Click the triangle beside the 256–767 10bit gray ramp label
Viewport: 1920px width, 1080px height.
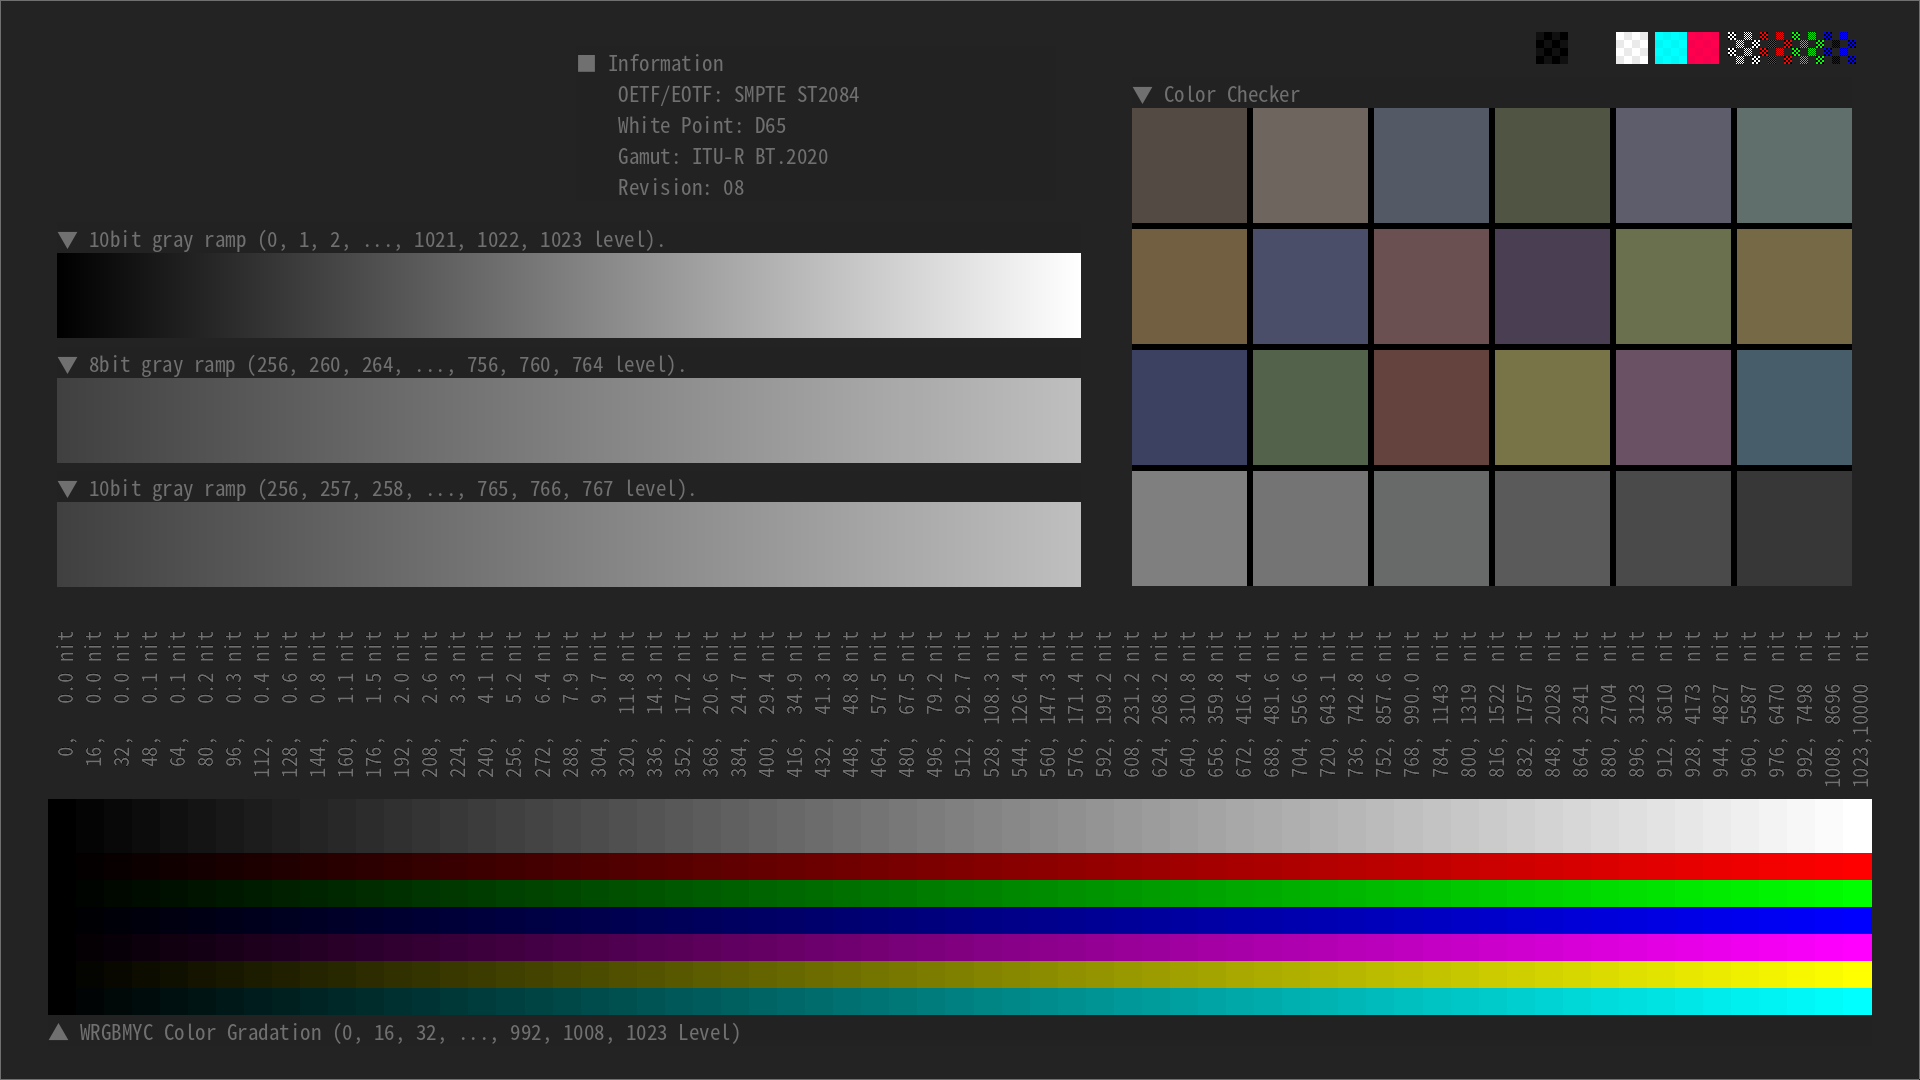click(x=67, y=489)
